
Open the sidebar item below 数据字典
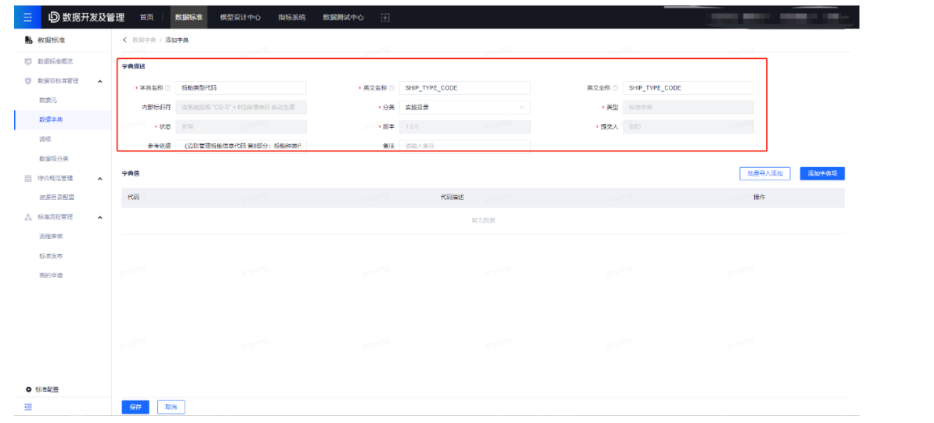[45, 139]
